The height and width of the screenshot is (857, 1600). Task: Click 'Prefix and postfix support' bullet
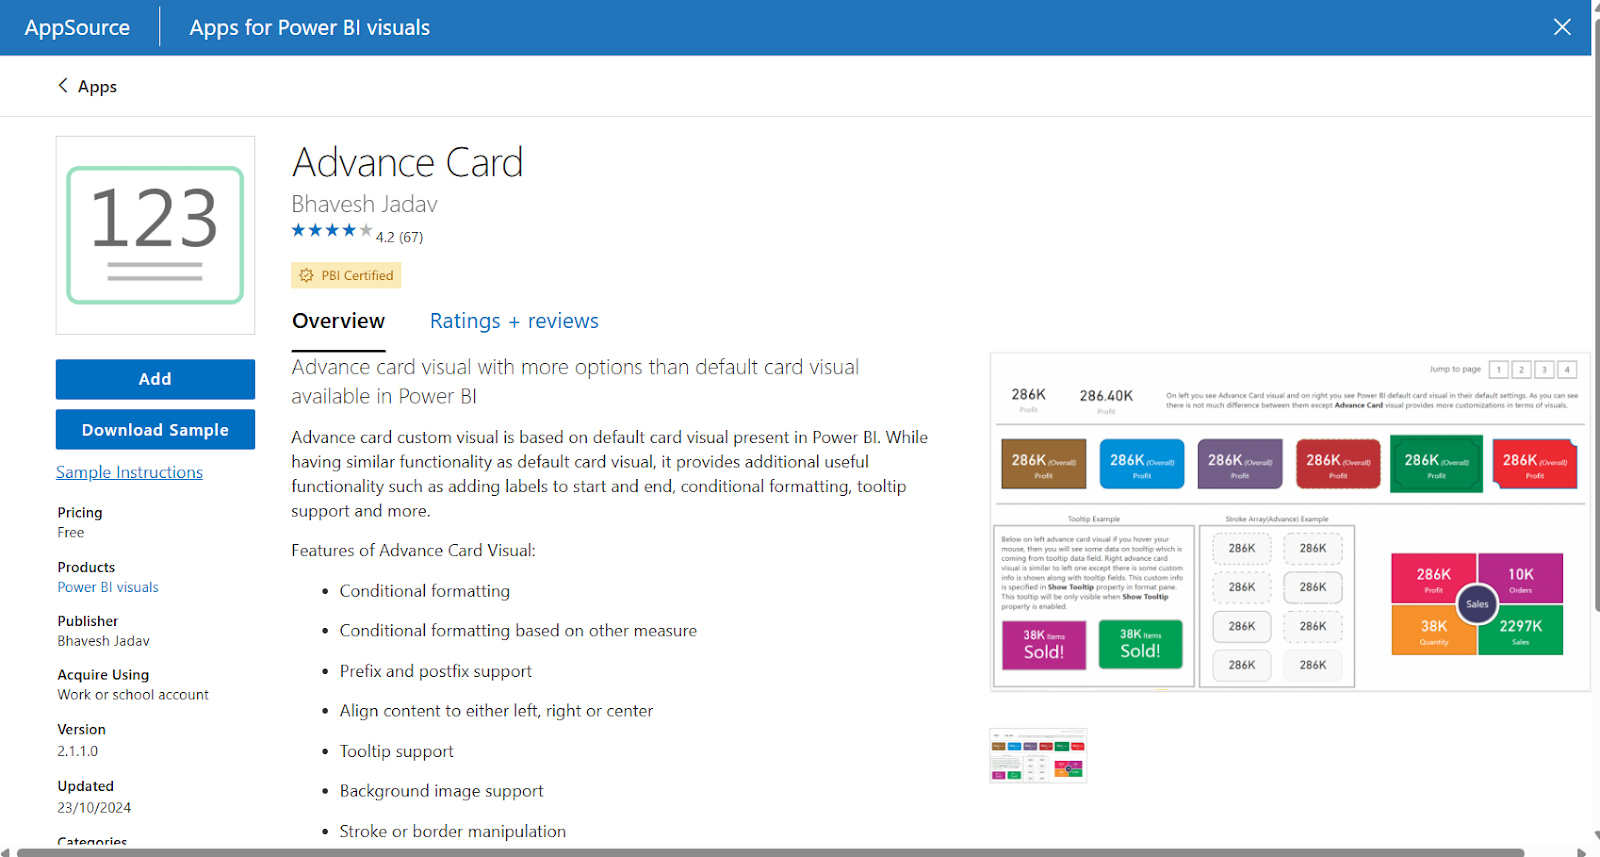tap(435, 671)
